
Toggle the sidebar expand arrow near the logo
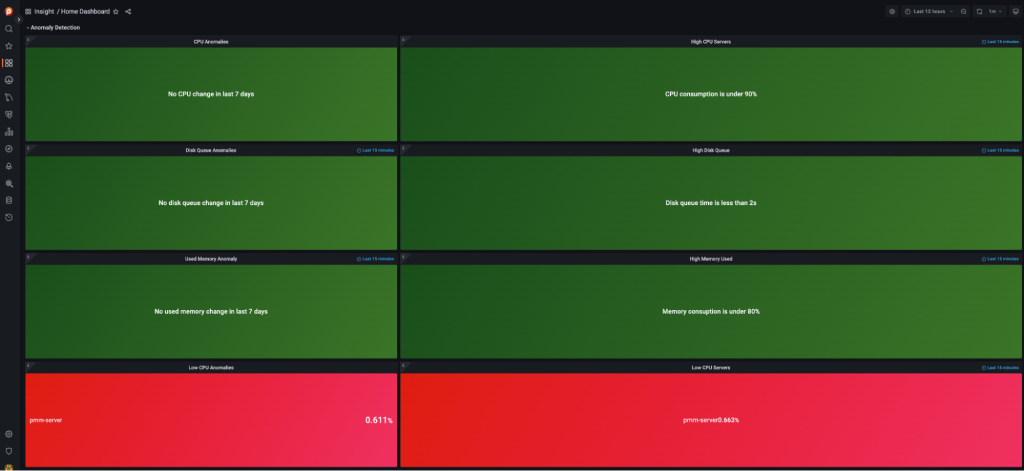[19, 20]
